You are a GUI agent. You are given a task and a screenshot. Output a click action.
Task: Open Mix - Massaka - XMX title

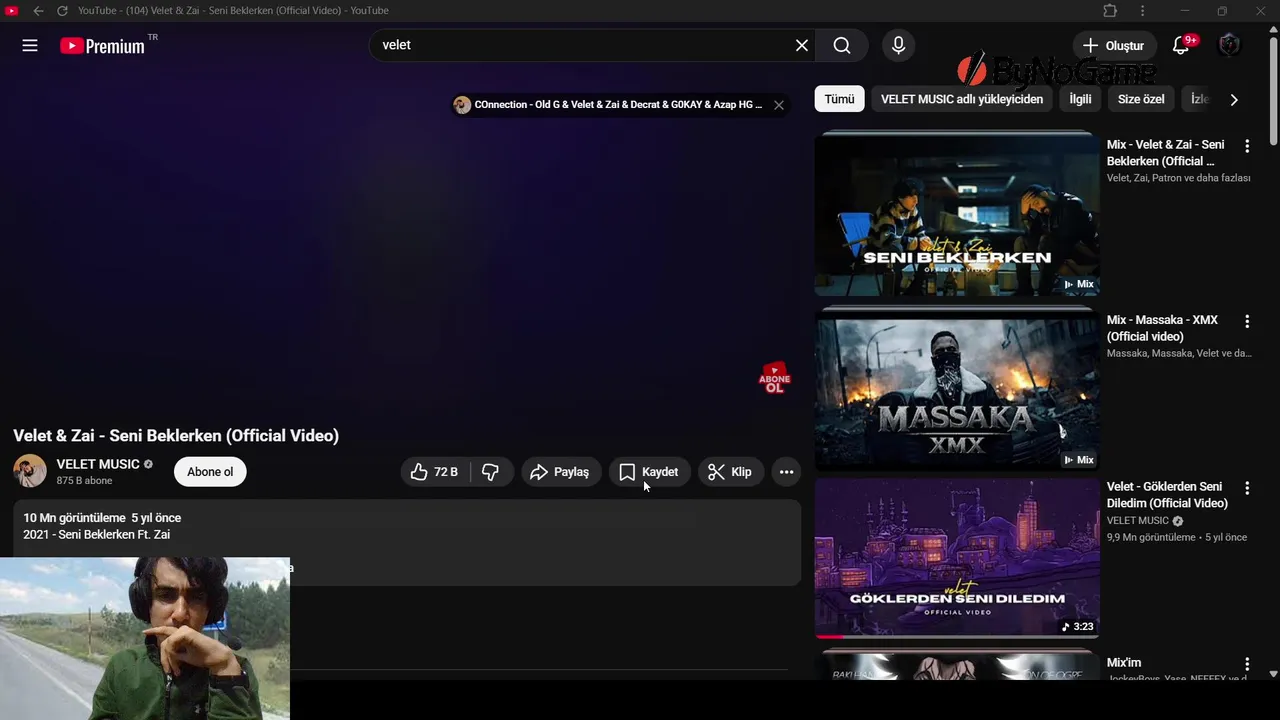click(1162, 328)
